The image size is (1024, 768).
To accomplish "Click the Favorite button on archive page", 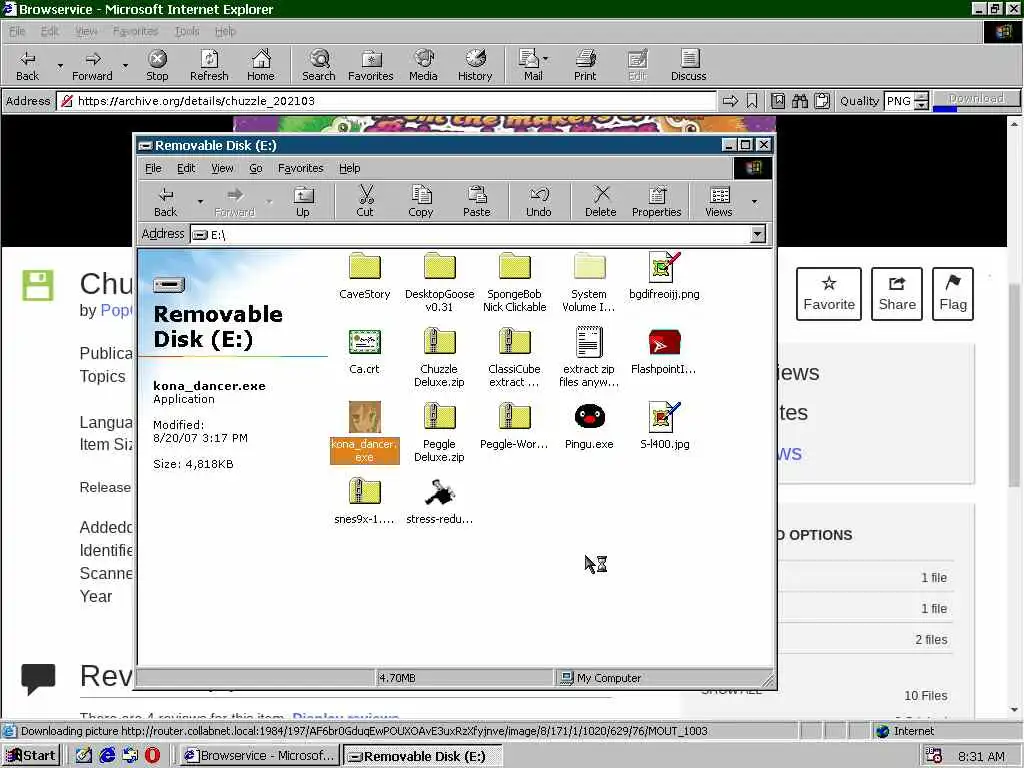I will coord(829,294).
